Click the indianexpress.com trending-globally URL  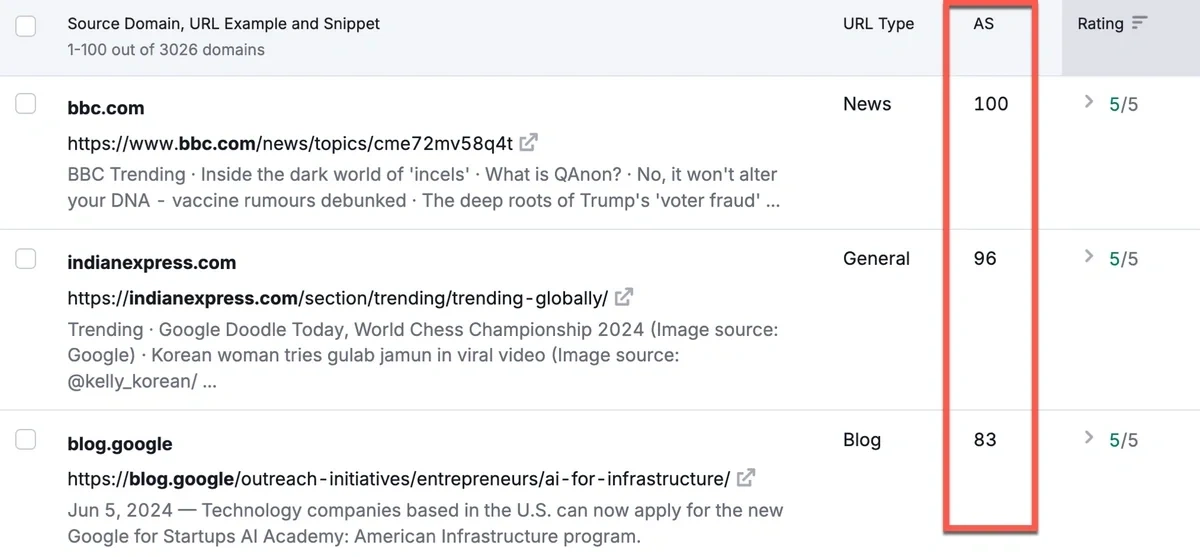coord(337,298)
